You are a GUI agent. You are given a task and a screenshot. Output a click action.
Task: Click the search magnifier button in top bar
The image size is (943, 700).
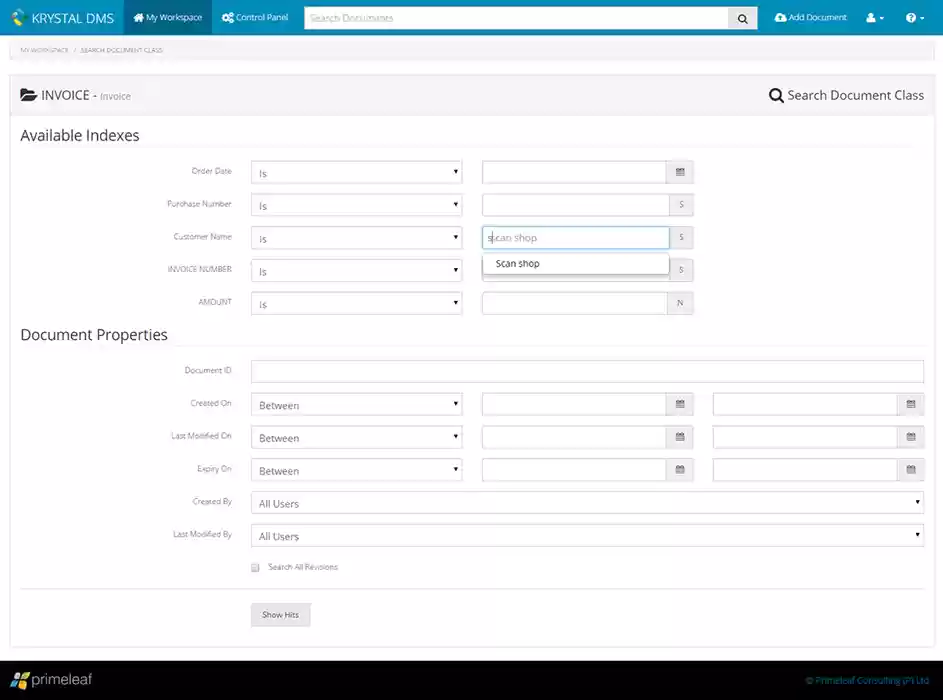tap(742, 18)
